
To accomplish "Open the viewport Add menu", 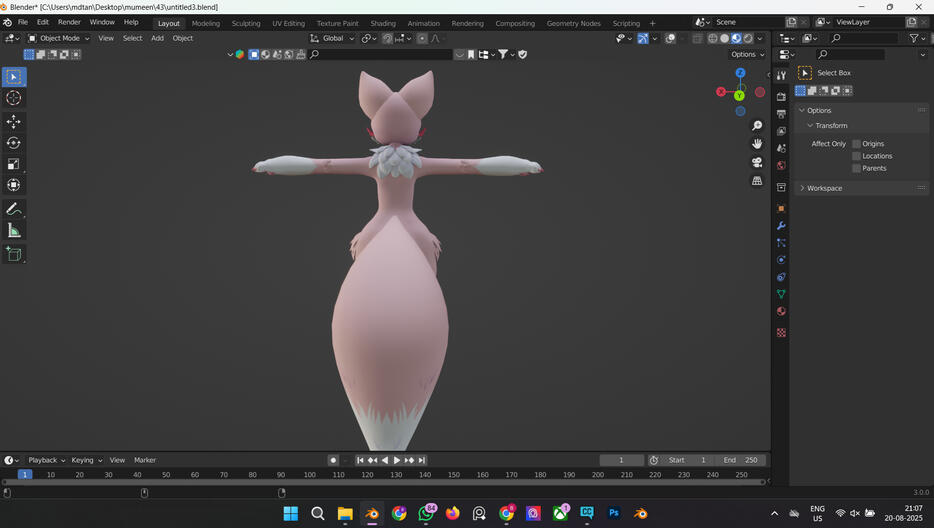I will pos(157,38).
